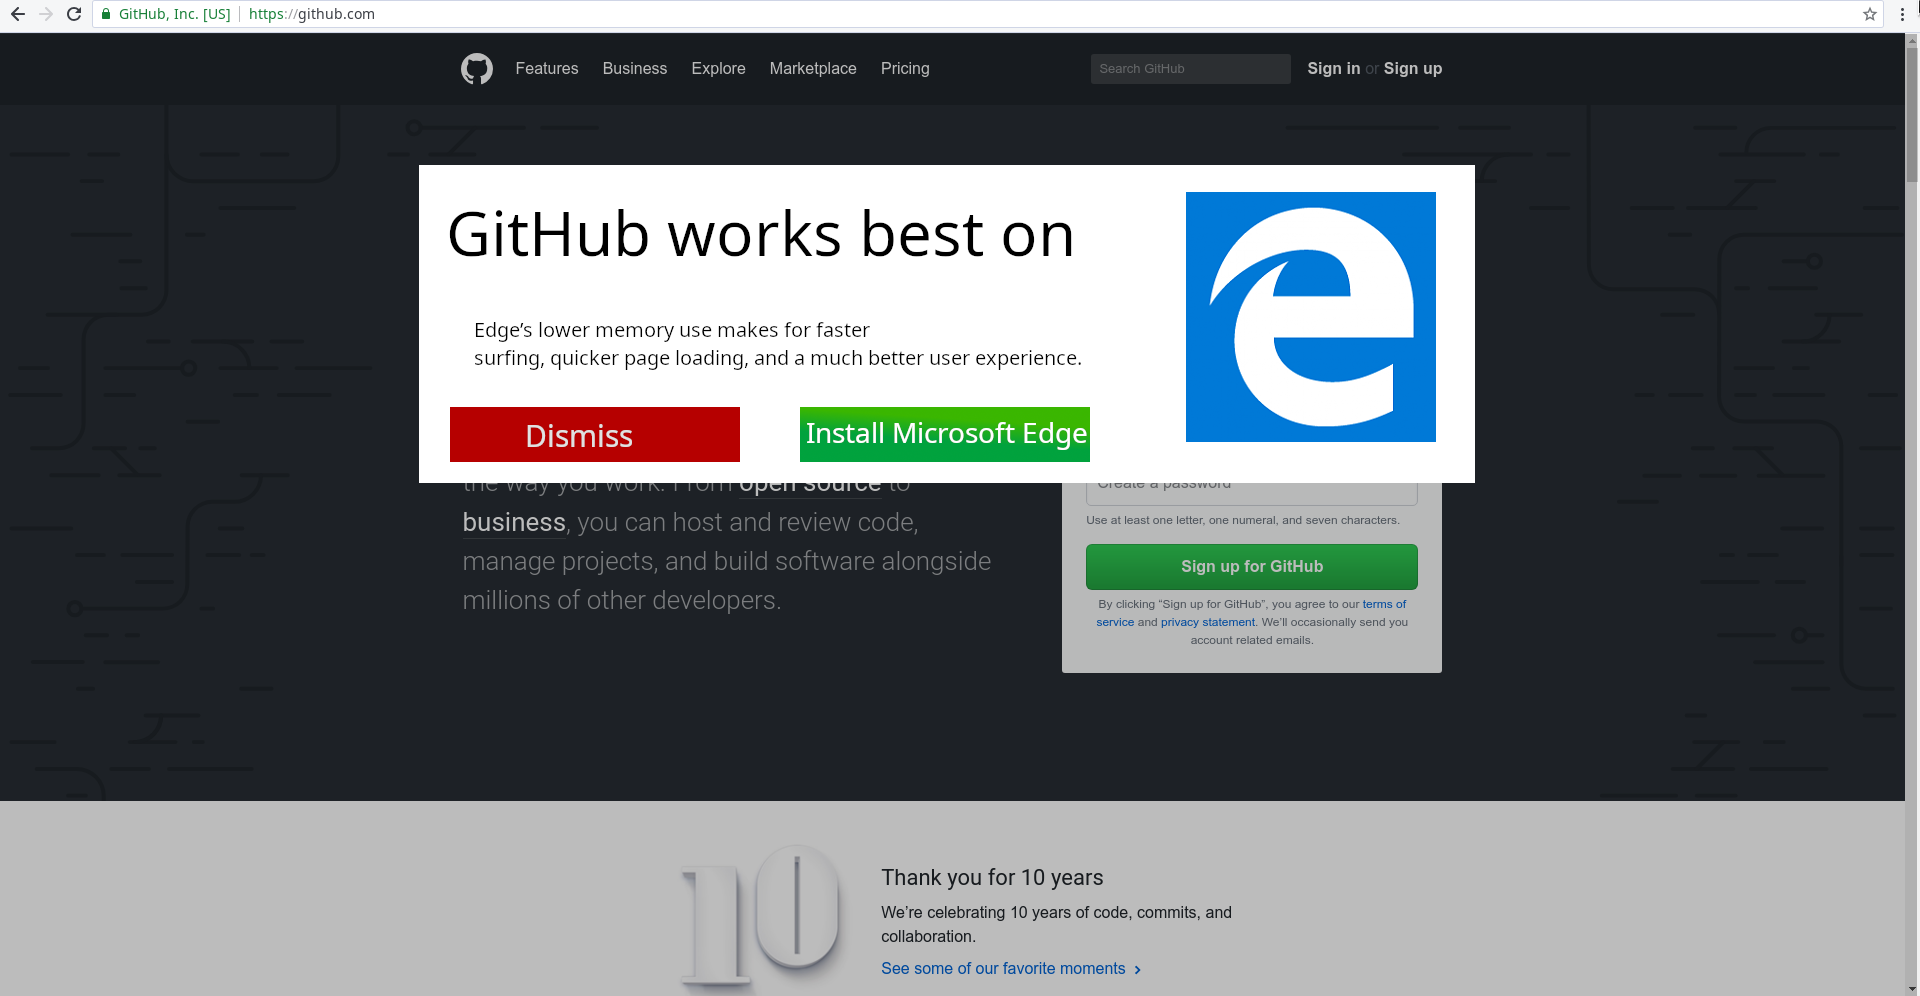Click the GitHub Octocat logo

477,69
